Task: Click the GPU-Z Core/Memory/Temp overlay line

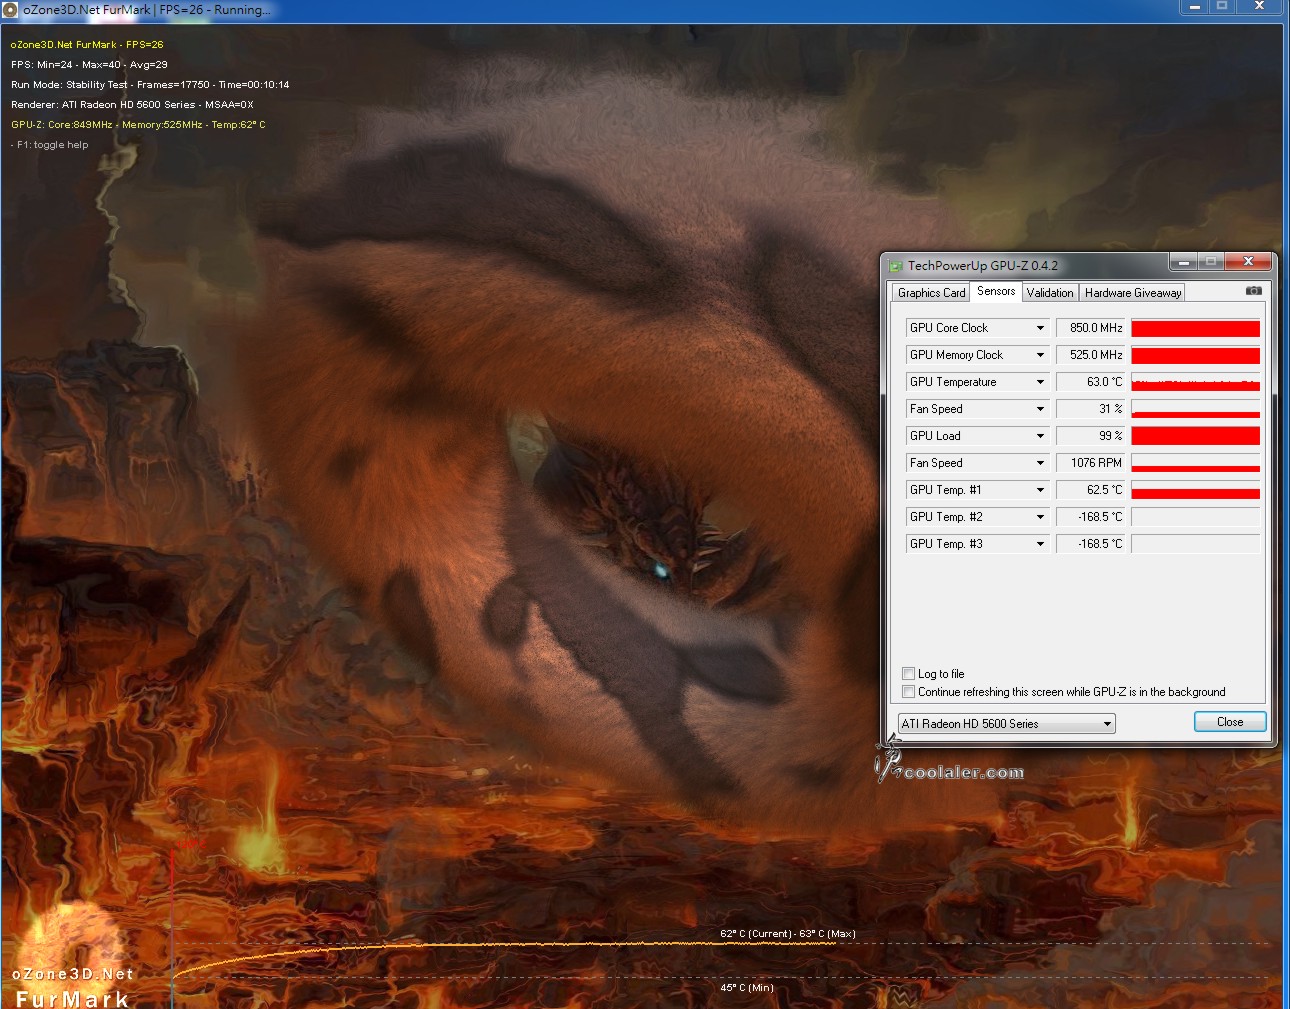Action: 138,125
